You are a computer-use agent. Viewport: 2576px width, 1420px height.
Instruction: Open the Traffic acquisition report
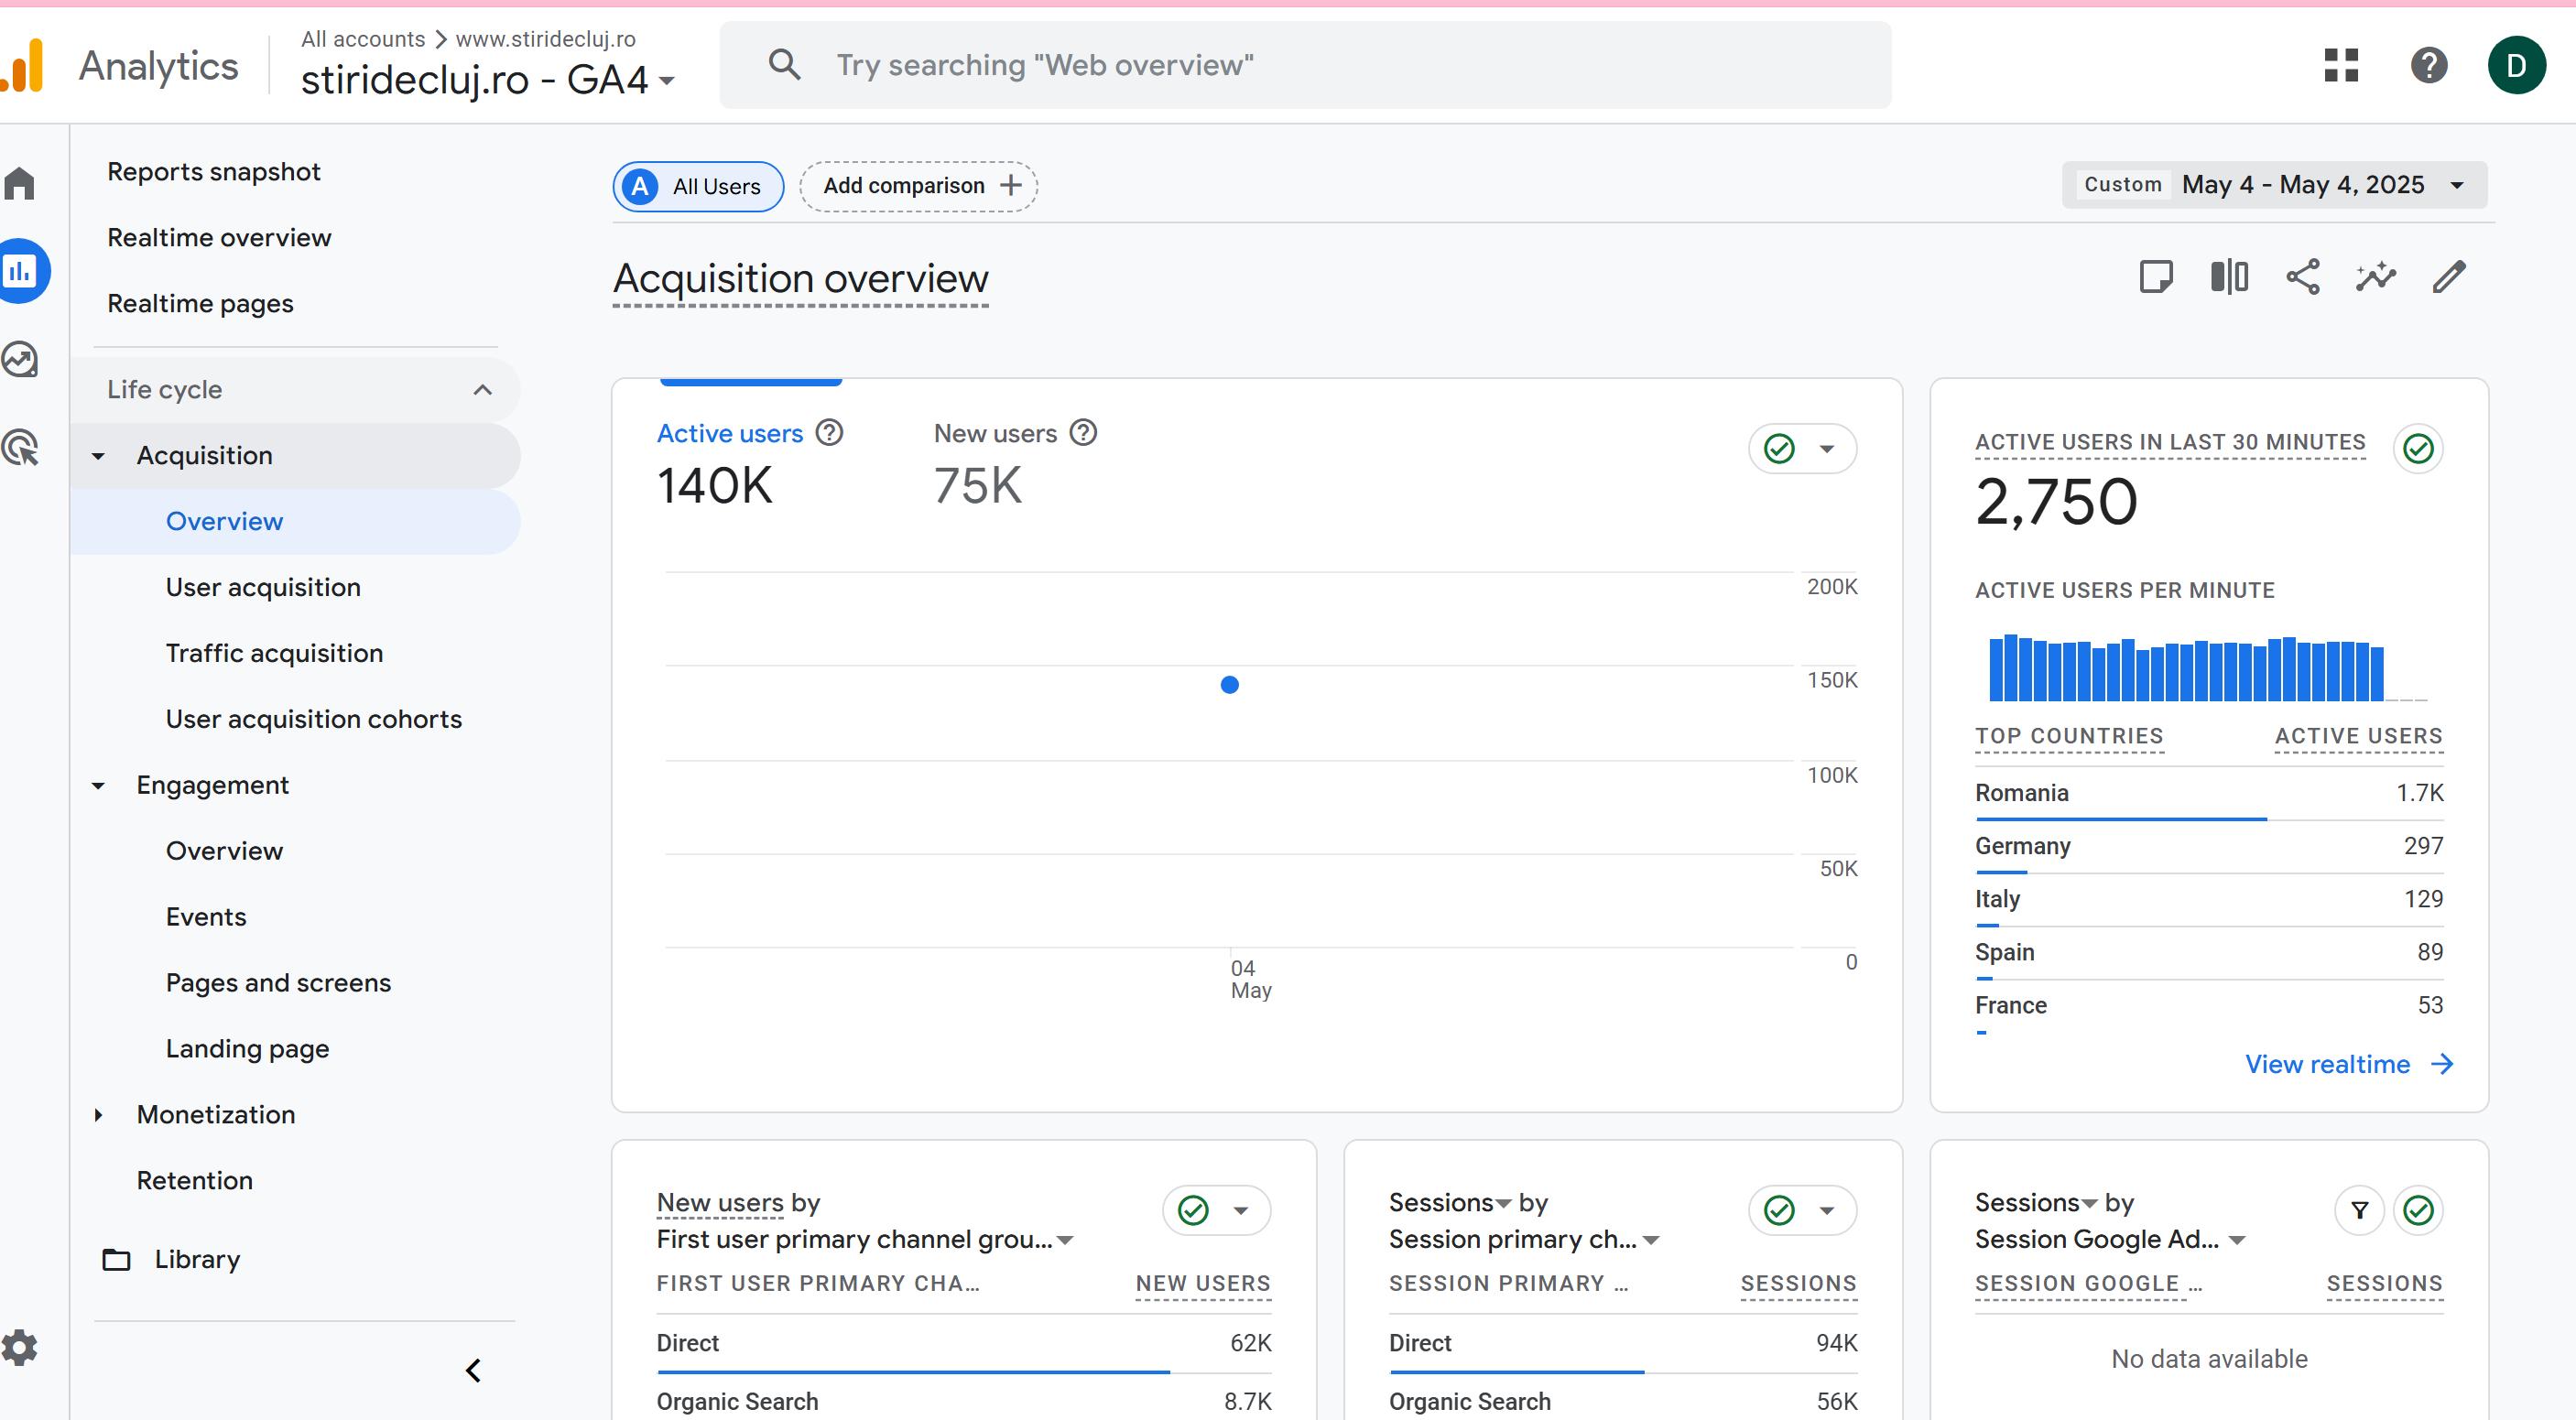(x=274, y=653)
